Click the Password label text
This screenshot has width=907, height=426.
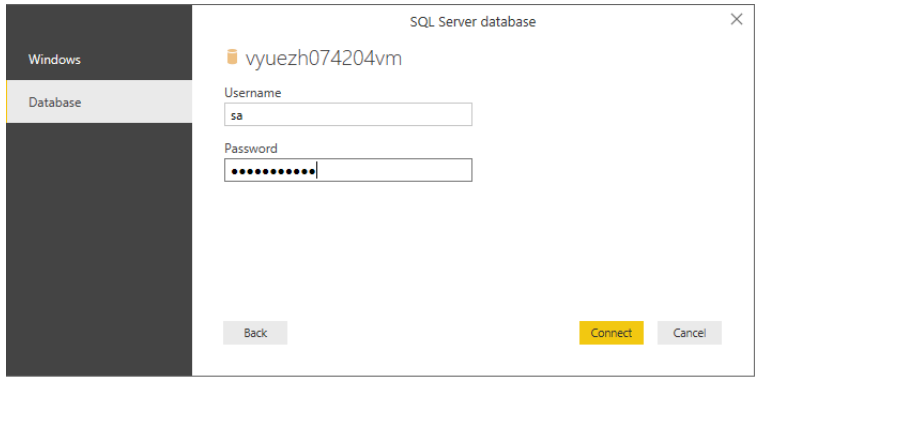pos(251,148)
